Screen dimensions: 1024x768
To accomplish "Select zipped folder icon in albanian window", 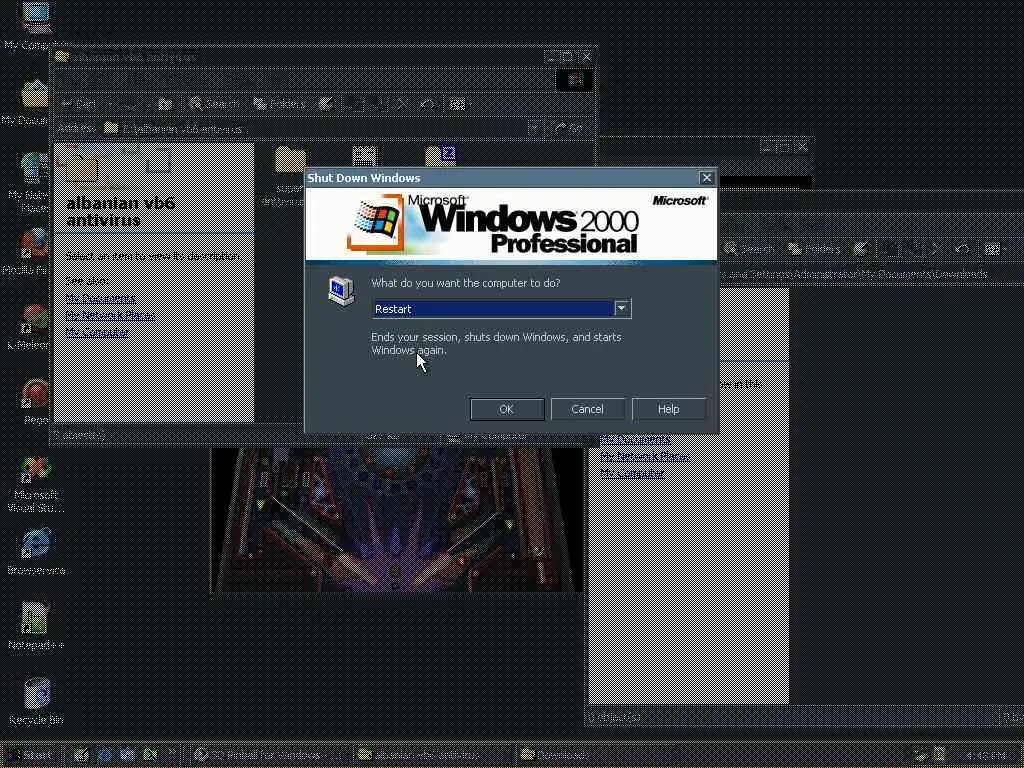I will 440,157.
